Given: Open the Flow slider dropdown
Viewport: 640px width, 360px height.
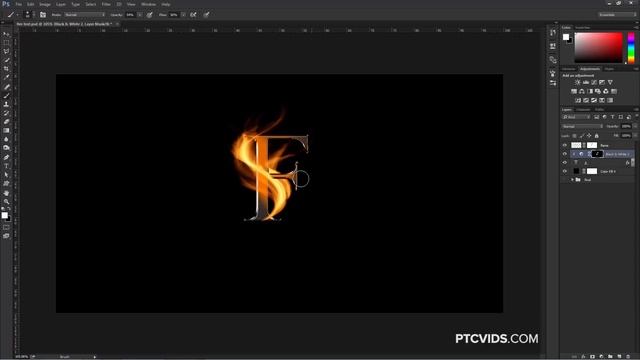Looking at the screenshot, I should (183, 15).
